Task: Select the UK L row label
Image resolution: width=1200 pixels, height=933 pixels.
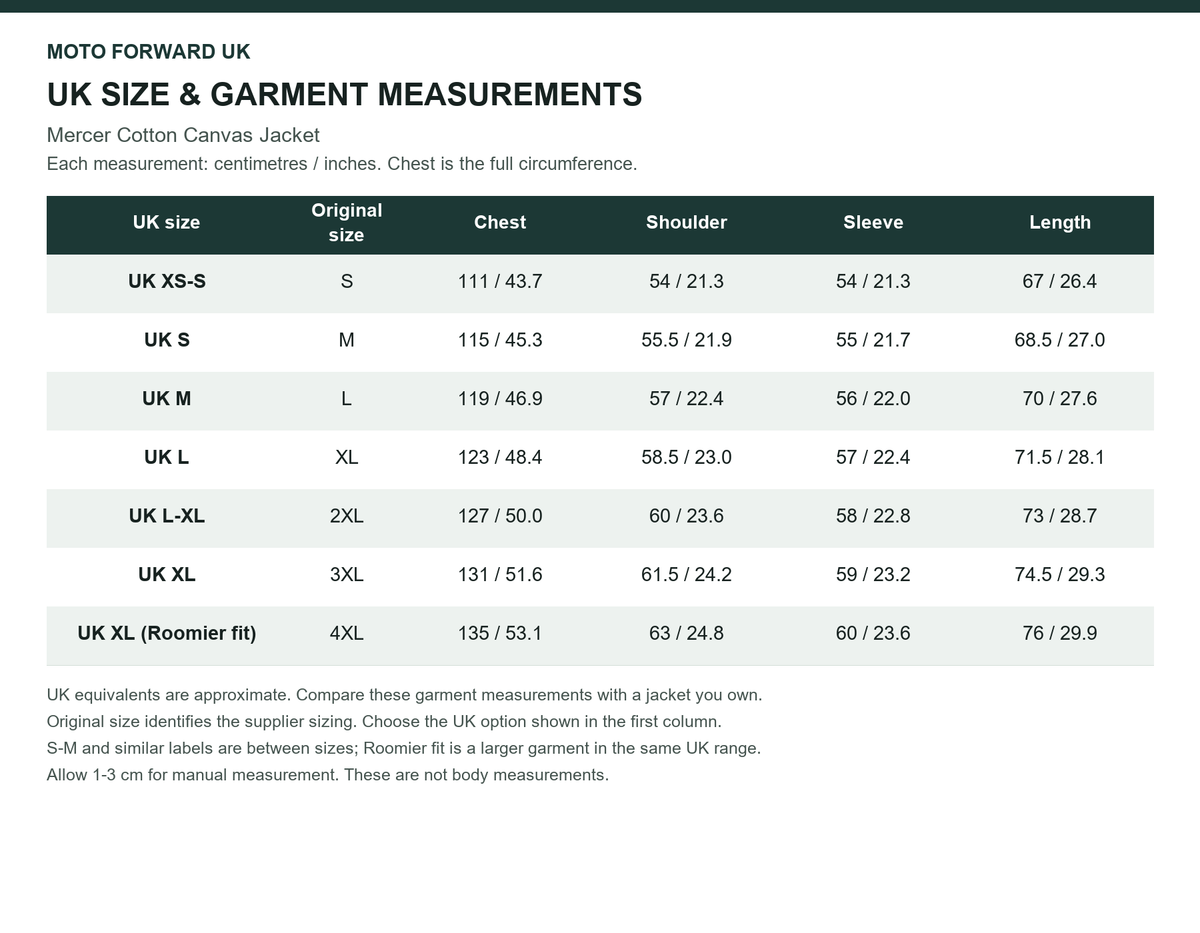Action: pyautogui.click(x=167, y=457)
